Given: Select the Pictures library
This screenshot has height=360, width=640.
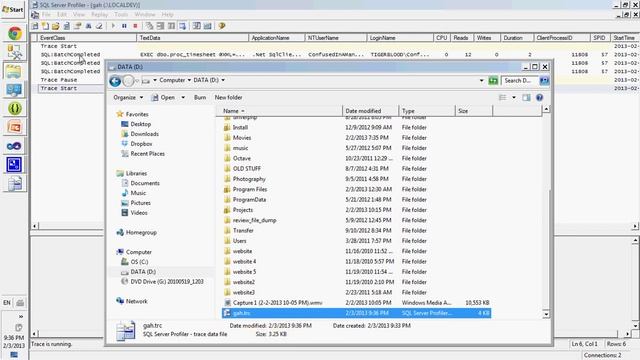Looking at the screenshot, I should [136, 203].
